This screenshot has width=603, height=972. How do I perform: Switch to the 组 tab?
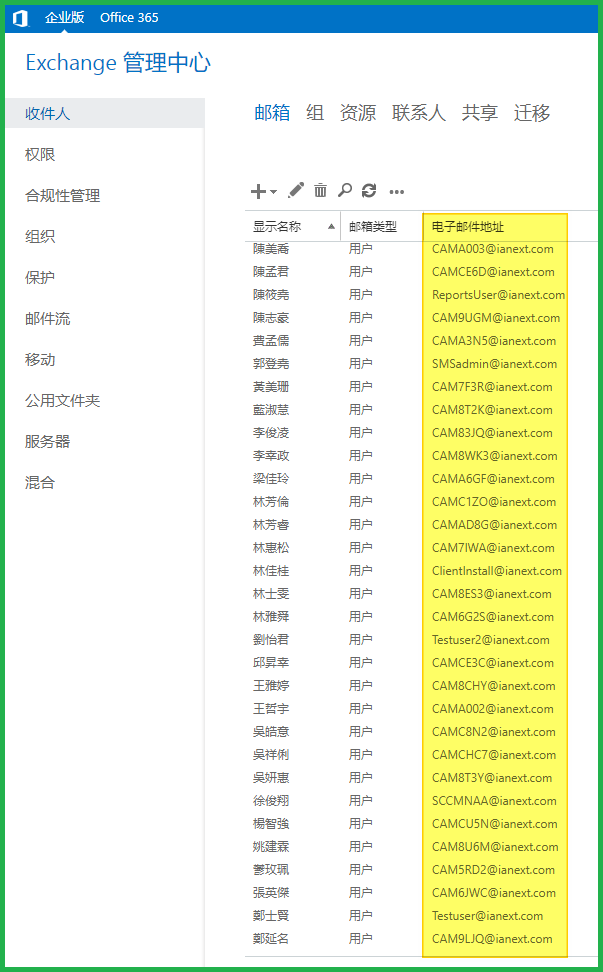[315, 113]
